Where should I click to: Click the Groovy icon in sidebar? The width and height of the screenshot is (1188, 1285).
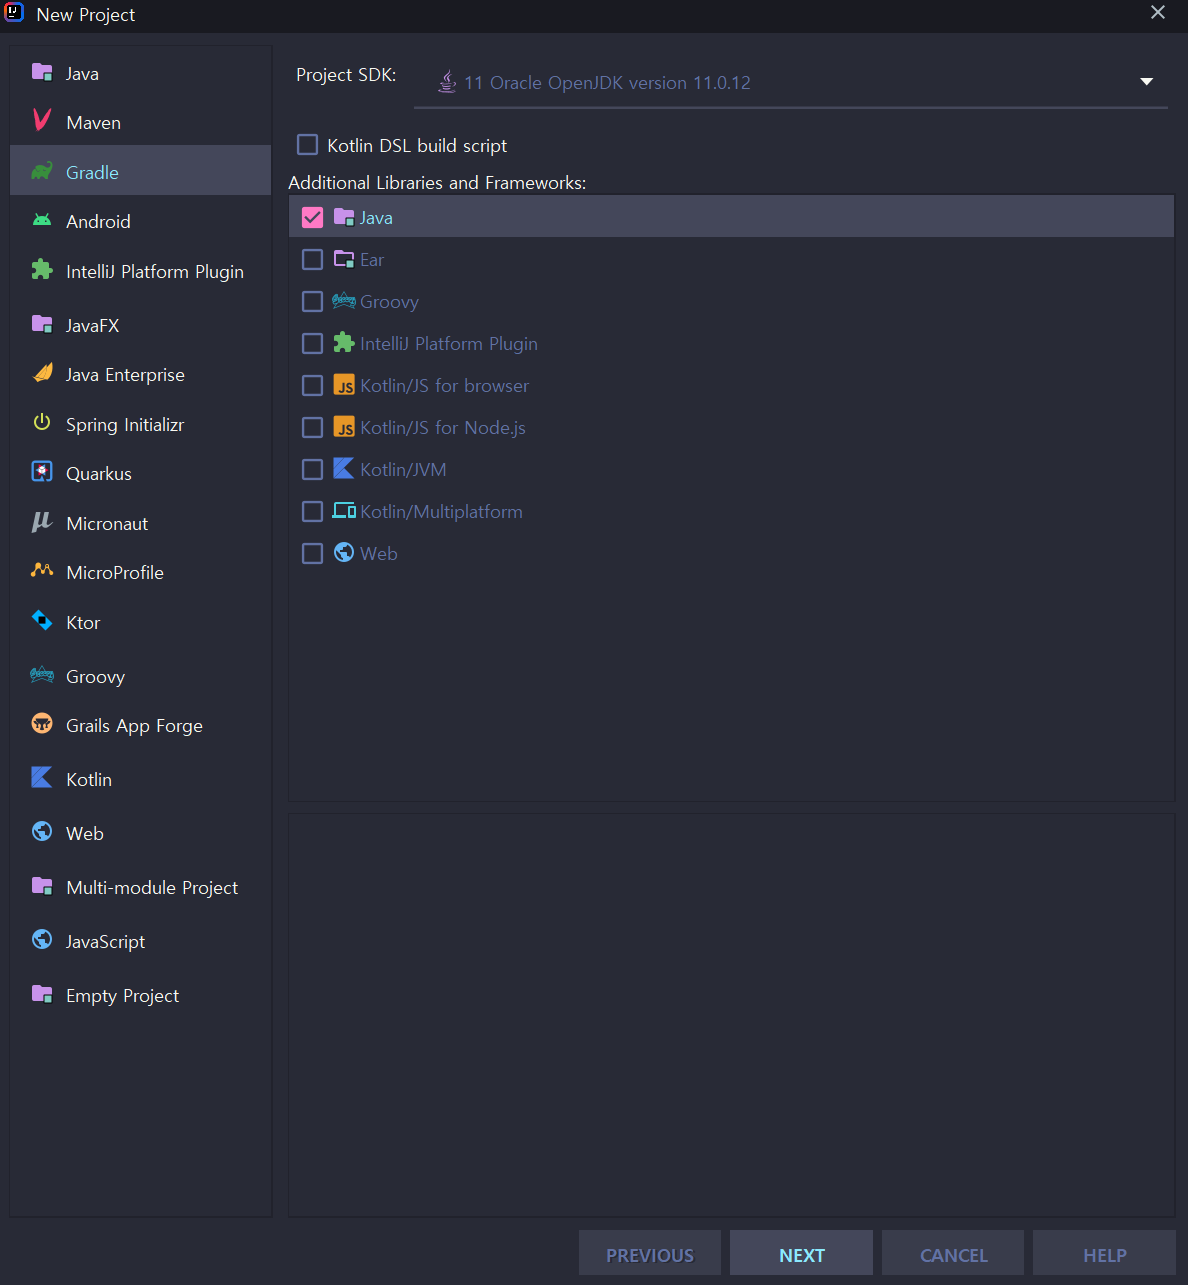pyautogui.click(x=42, y=675)
